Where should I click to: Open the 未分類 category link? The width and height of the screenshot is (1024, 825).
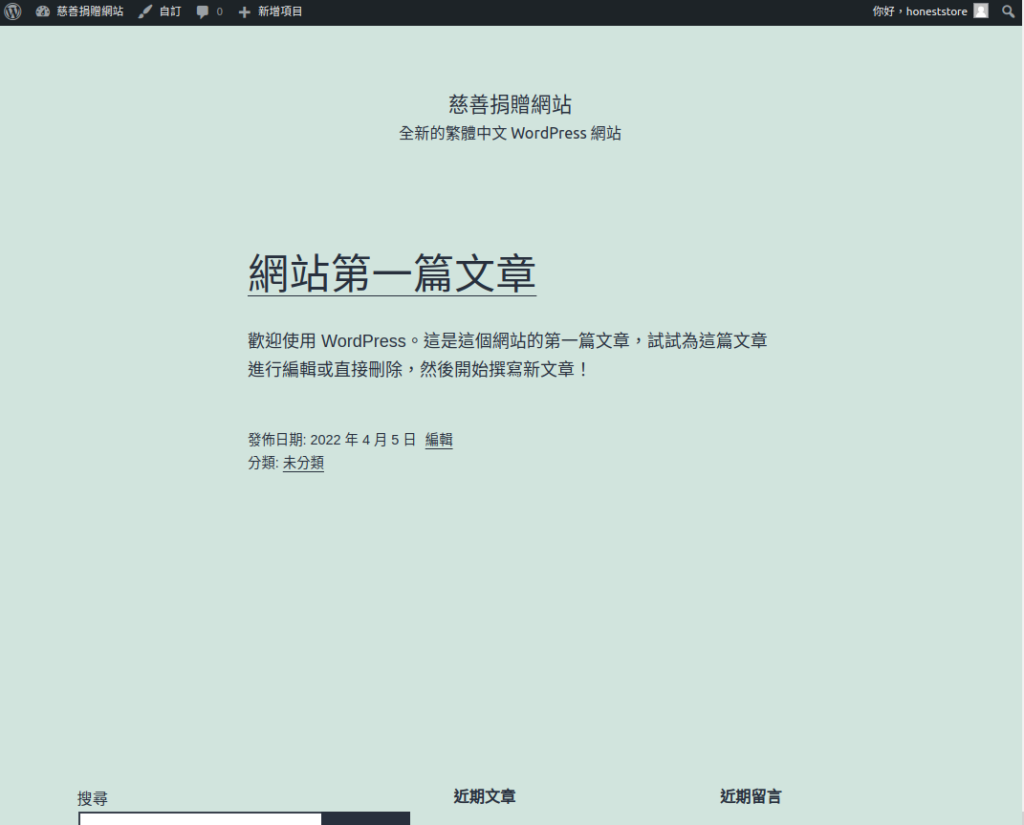coord(303,463)
